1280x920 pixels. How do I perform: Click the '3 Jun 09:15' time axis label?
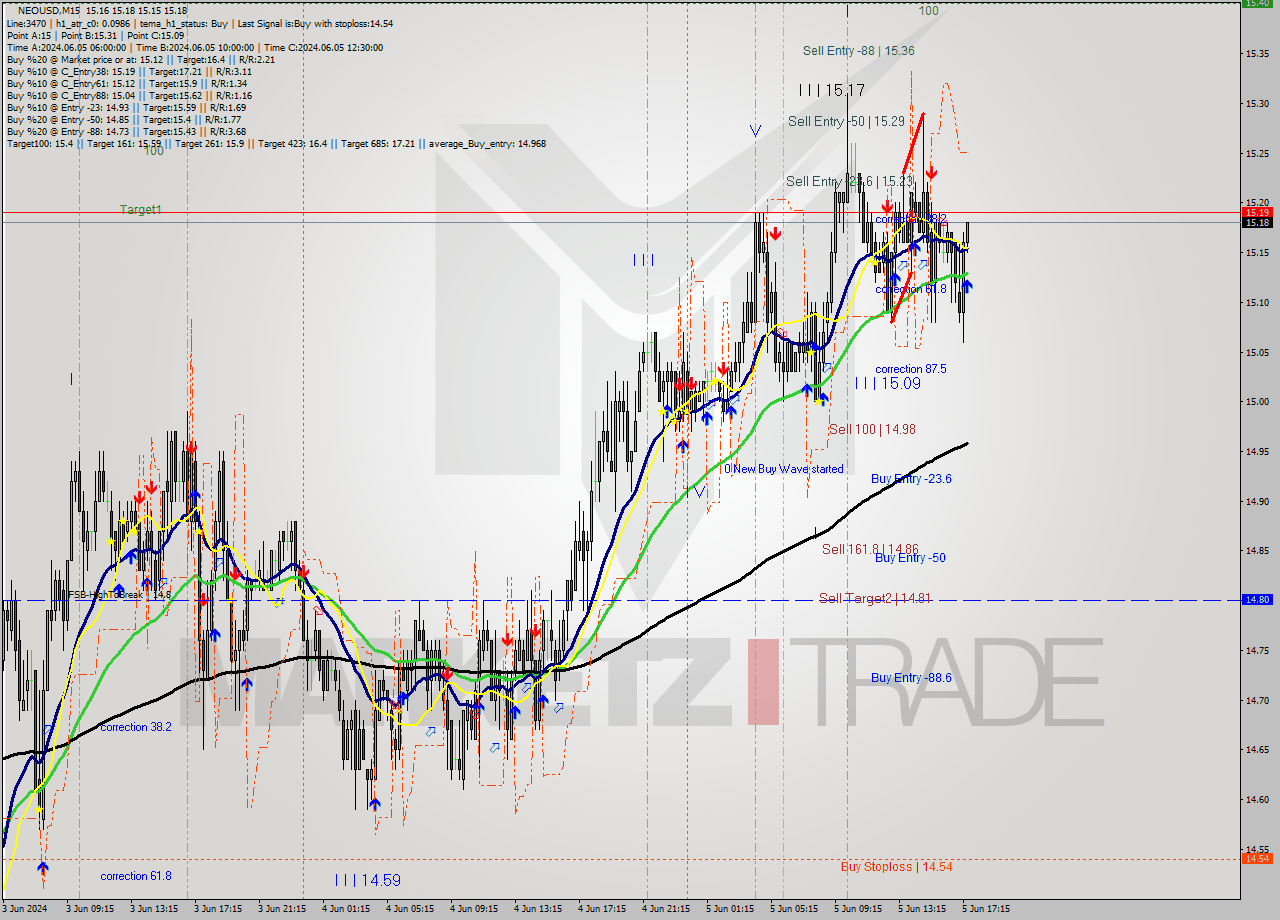(89, 909)
